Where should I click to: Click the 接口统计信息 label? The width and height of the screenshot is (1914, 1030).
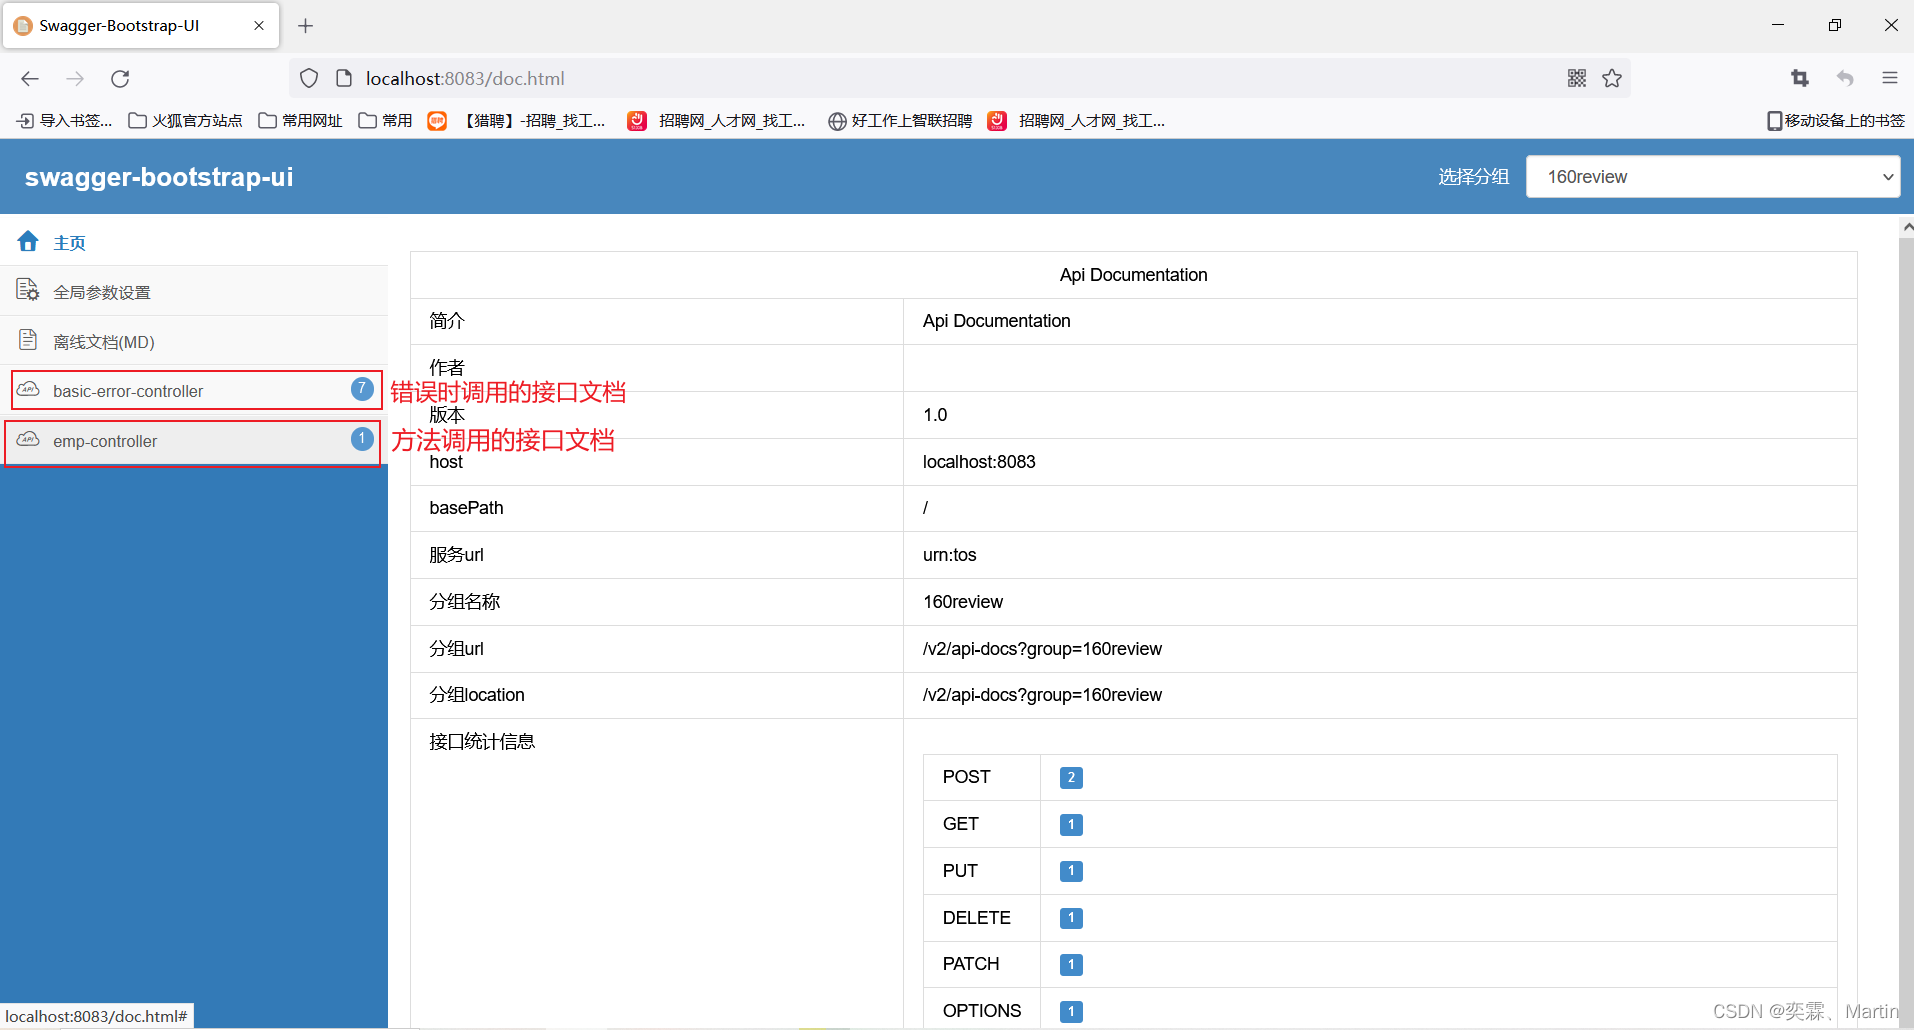click(482, 742)
